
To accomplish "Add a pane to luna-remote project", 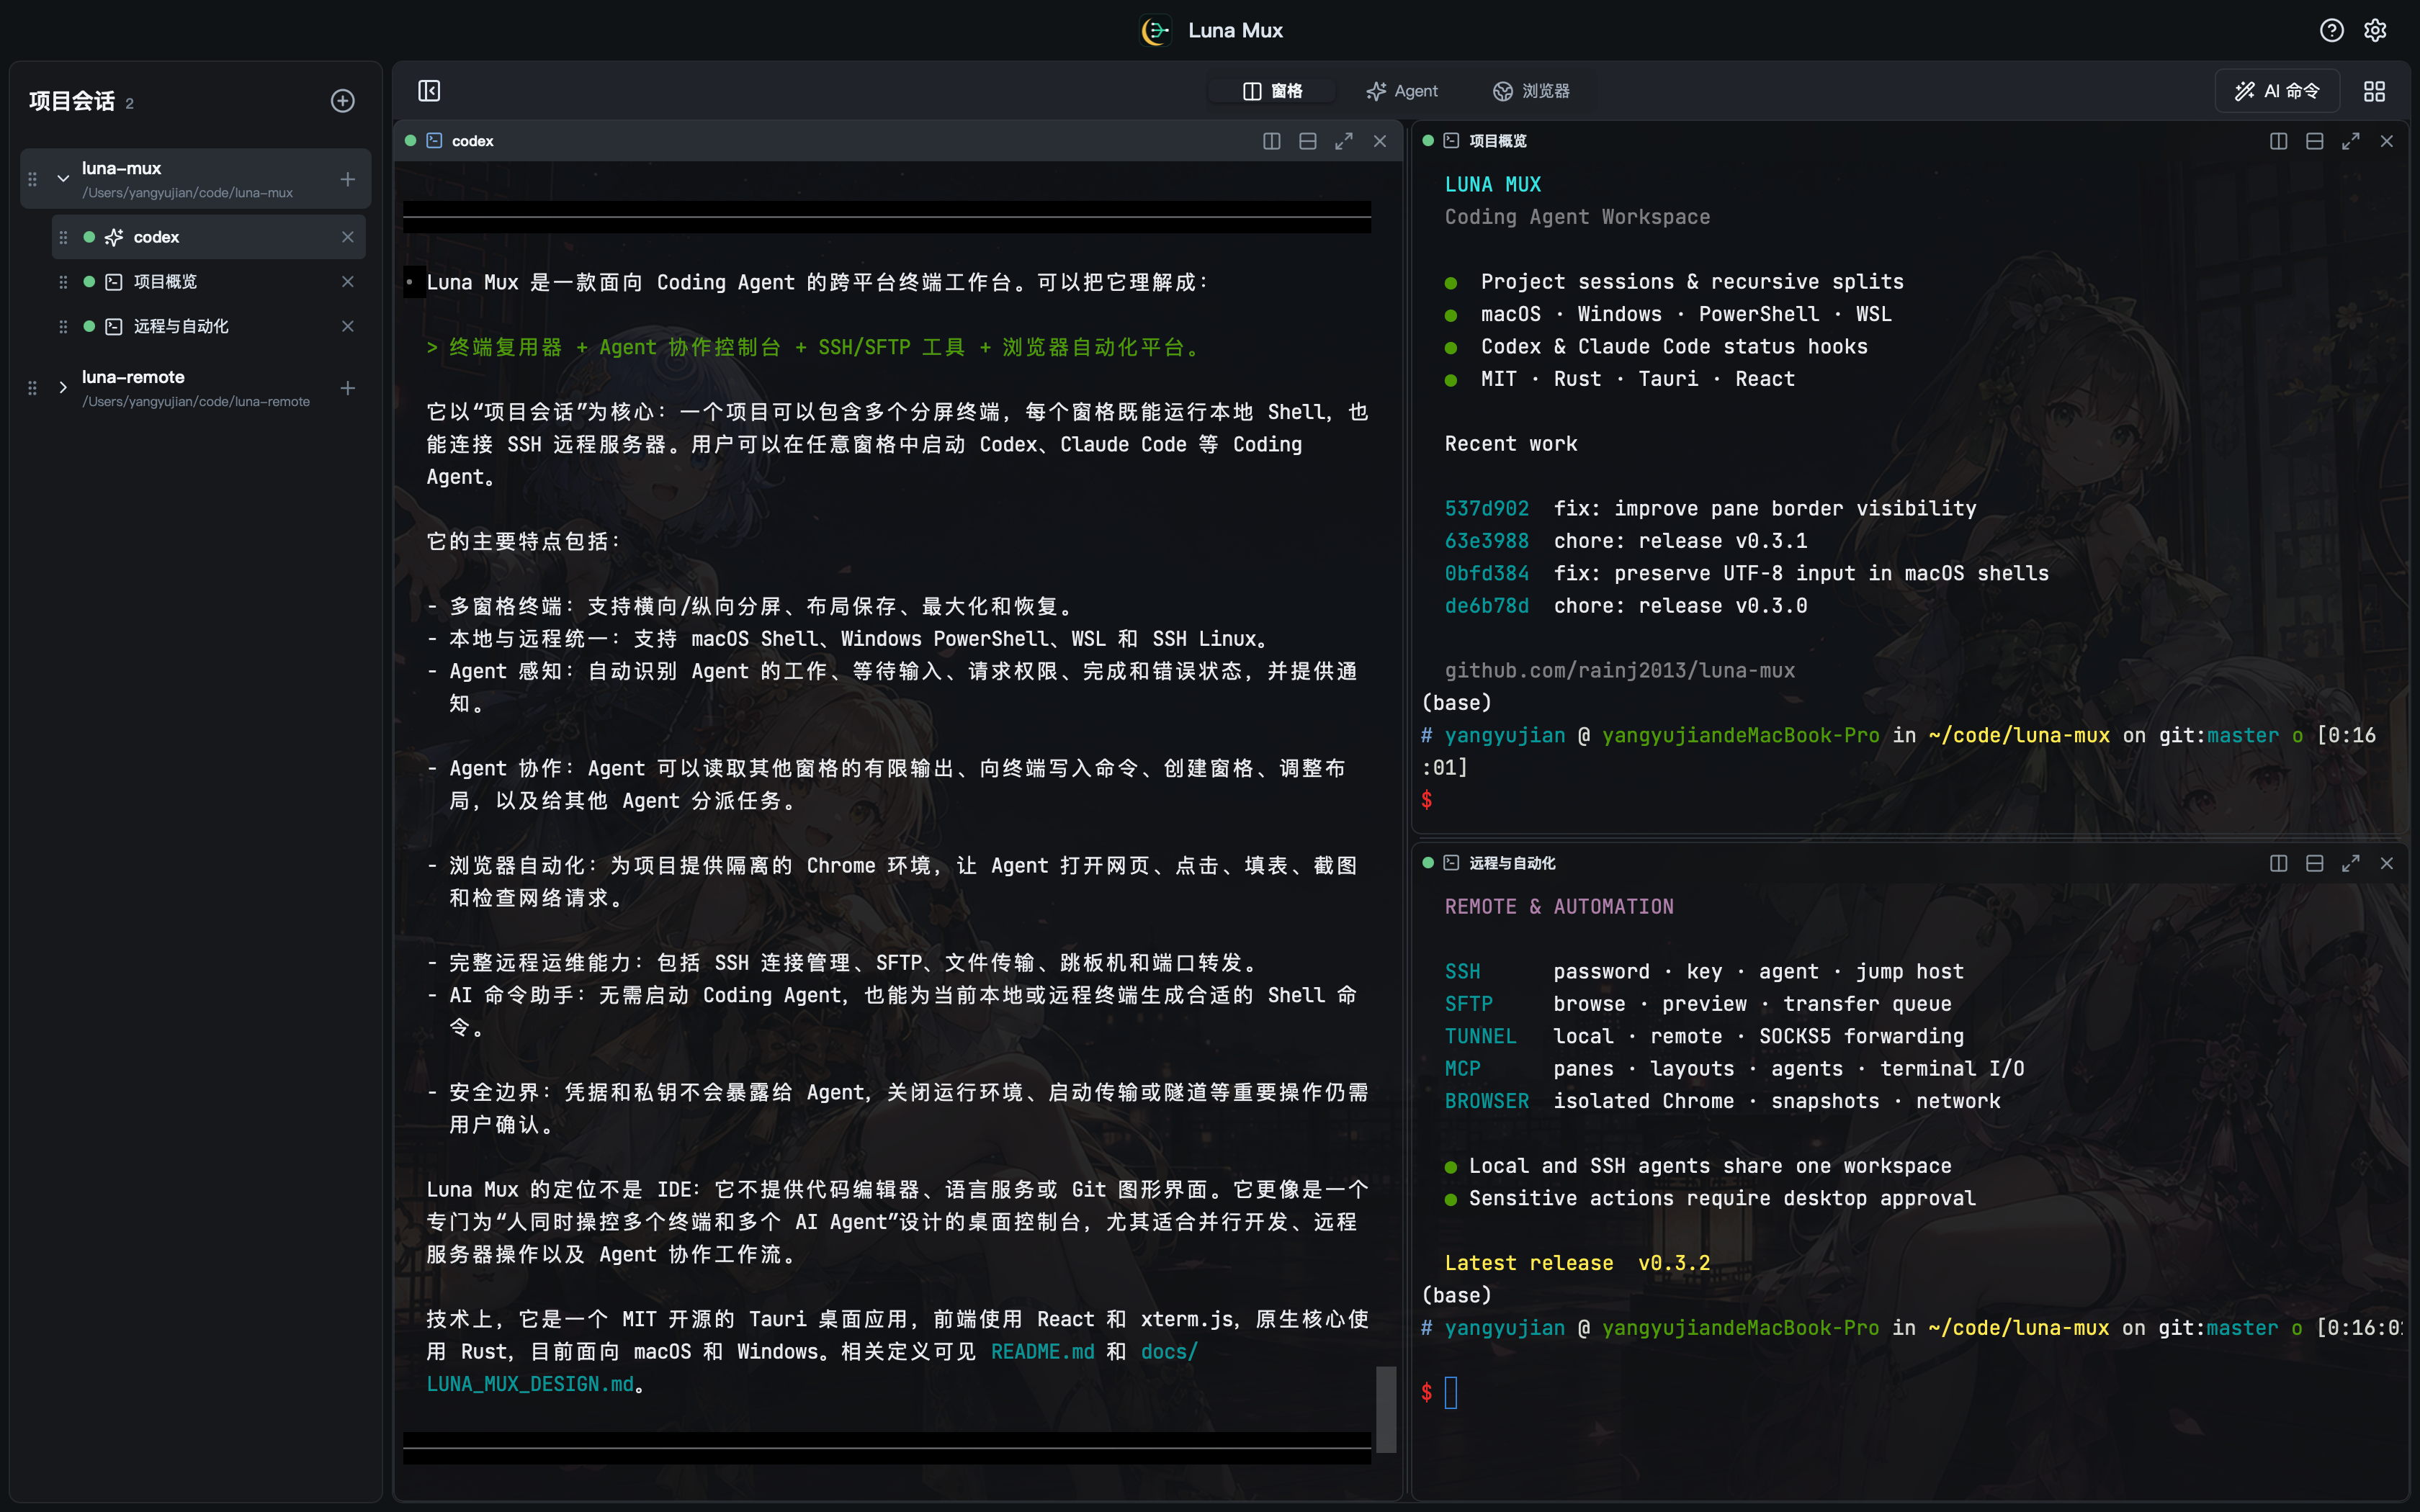I will 347,388.
